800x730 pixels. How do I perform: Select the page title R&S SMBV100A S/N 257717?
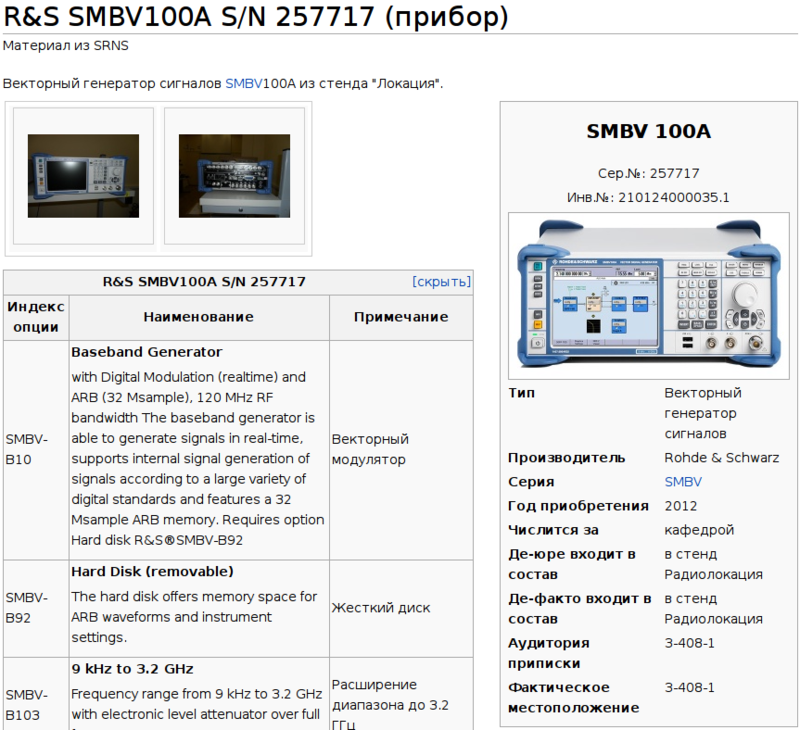coord(256,16)
